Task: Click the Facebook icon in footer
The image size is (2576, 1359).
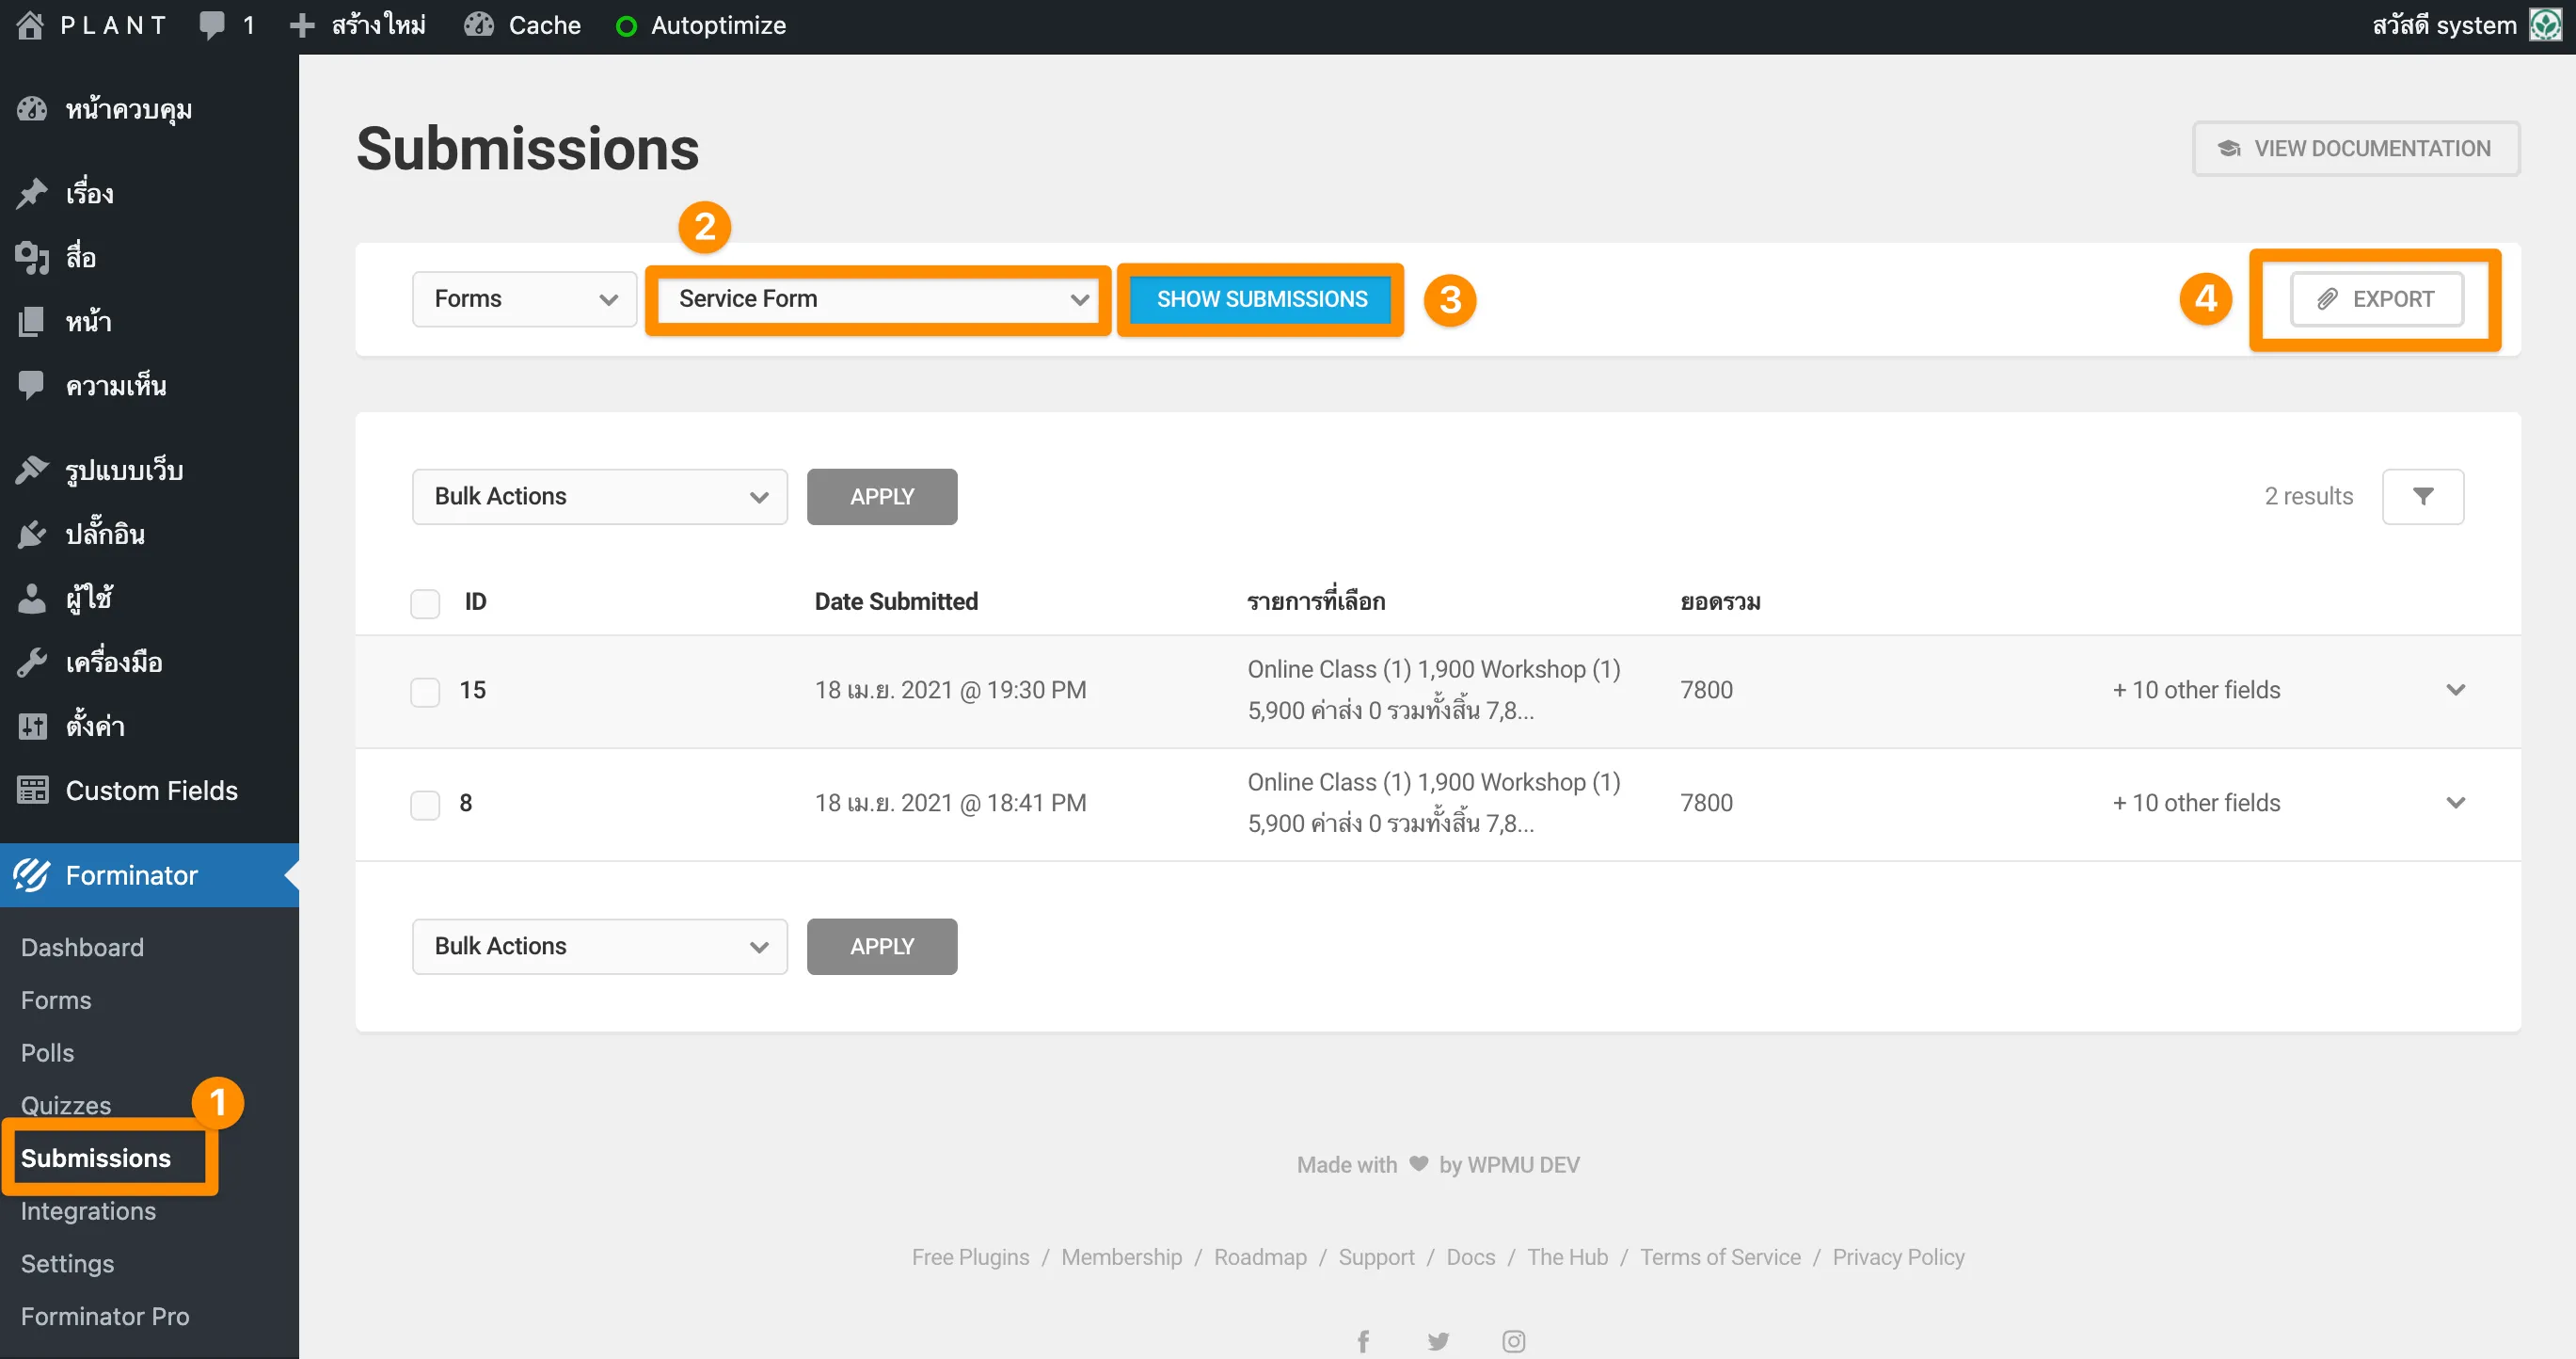Action: point(1362,1341)
